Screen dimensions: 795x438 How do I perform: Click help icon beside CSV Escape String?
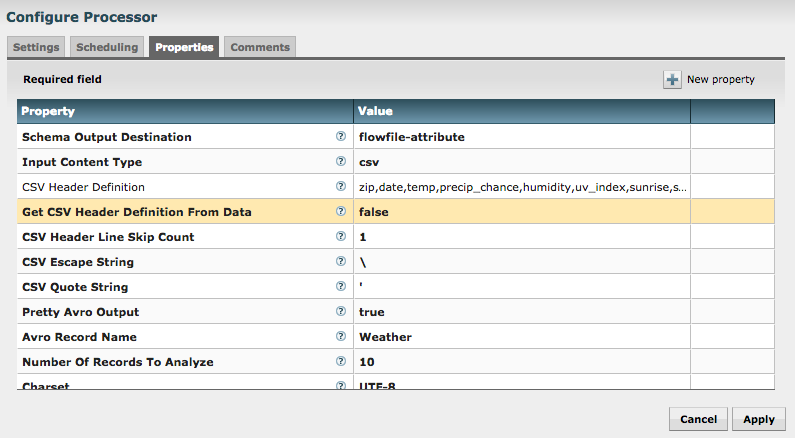(341, 261)
